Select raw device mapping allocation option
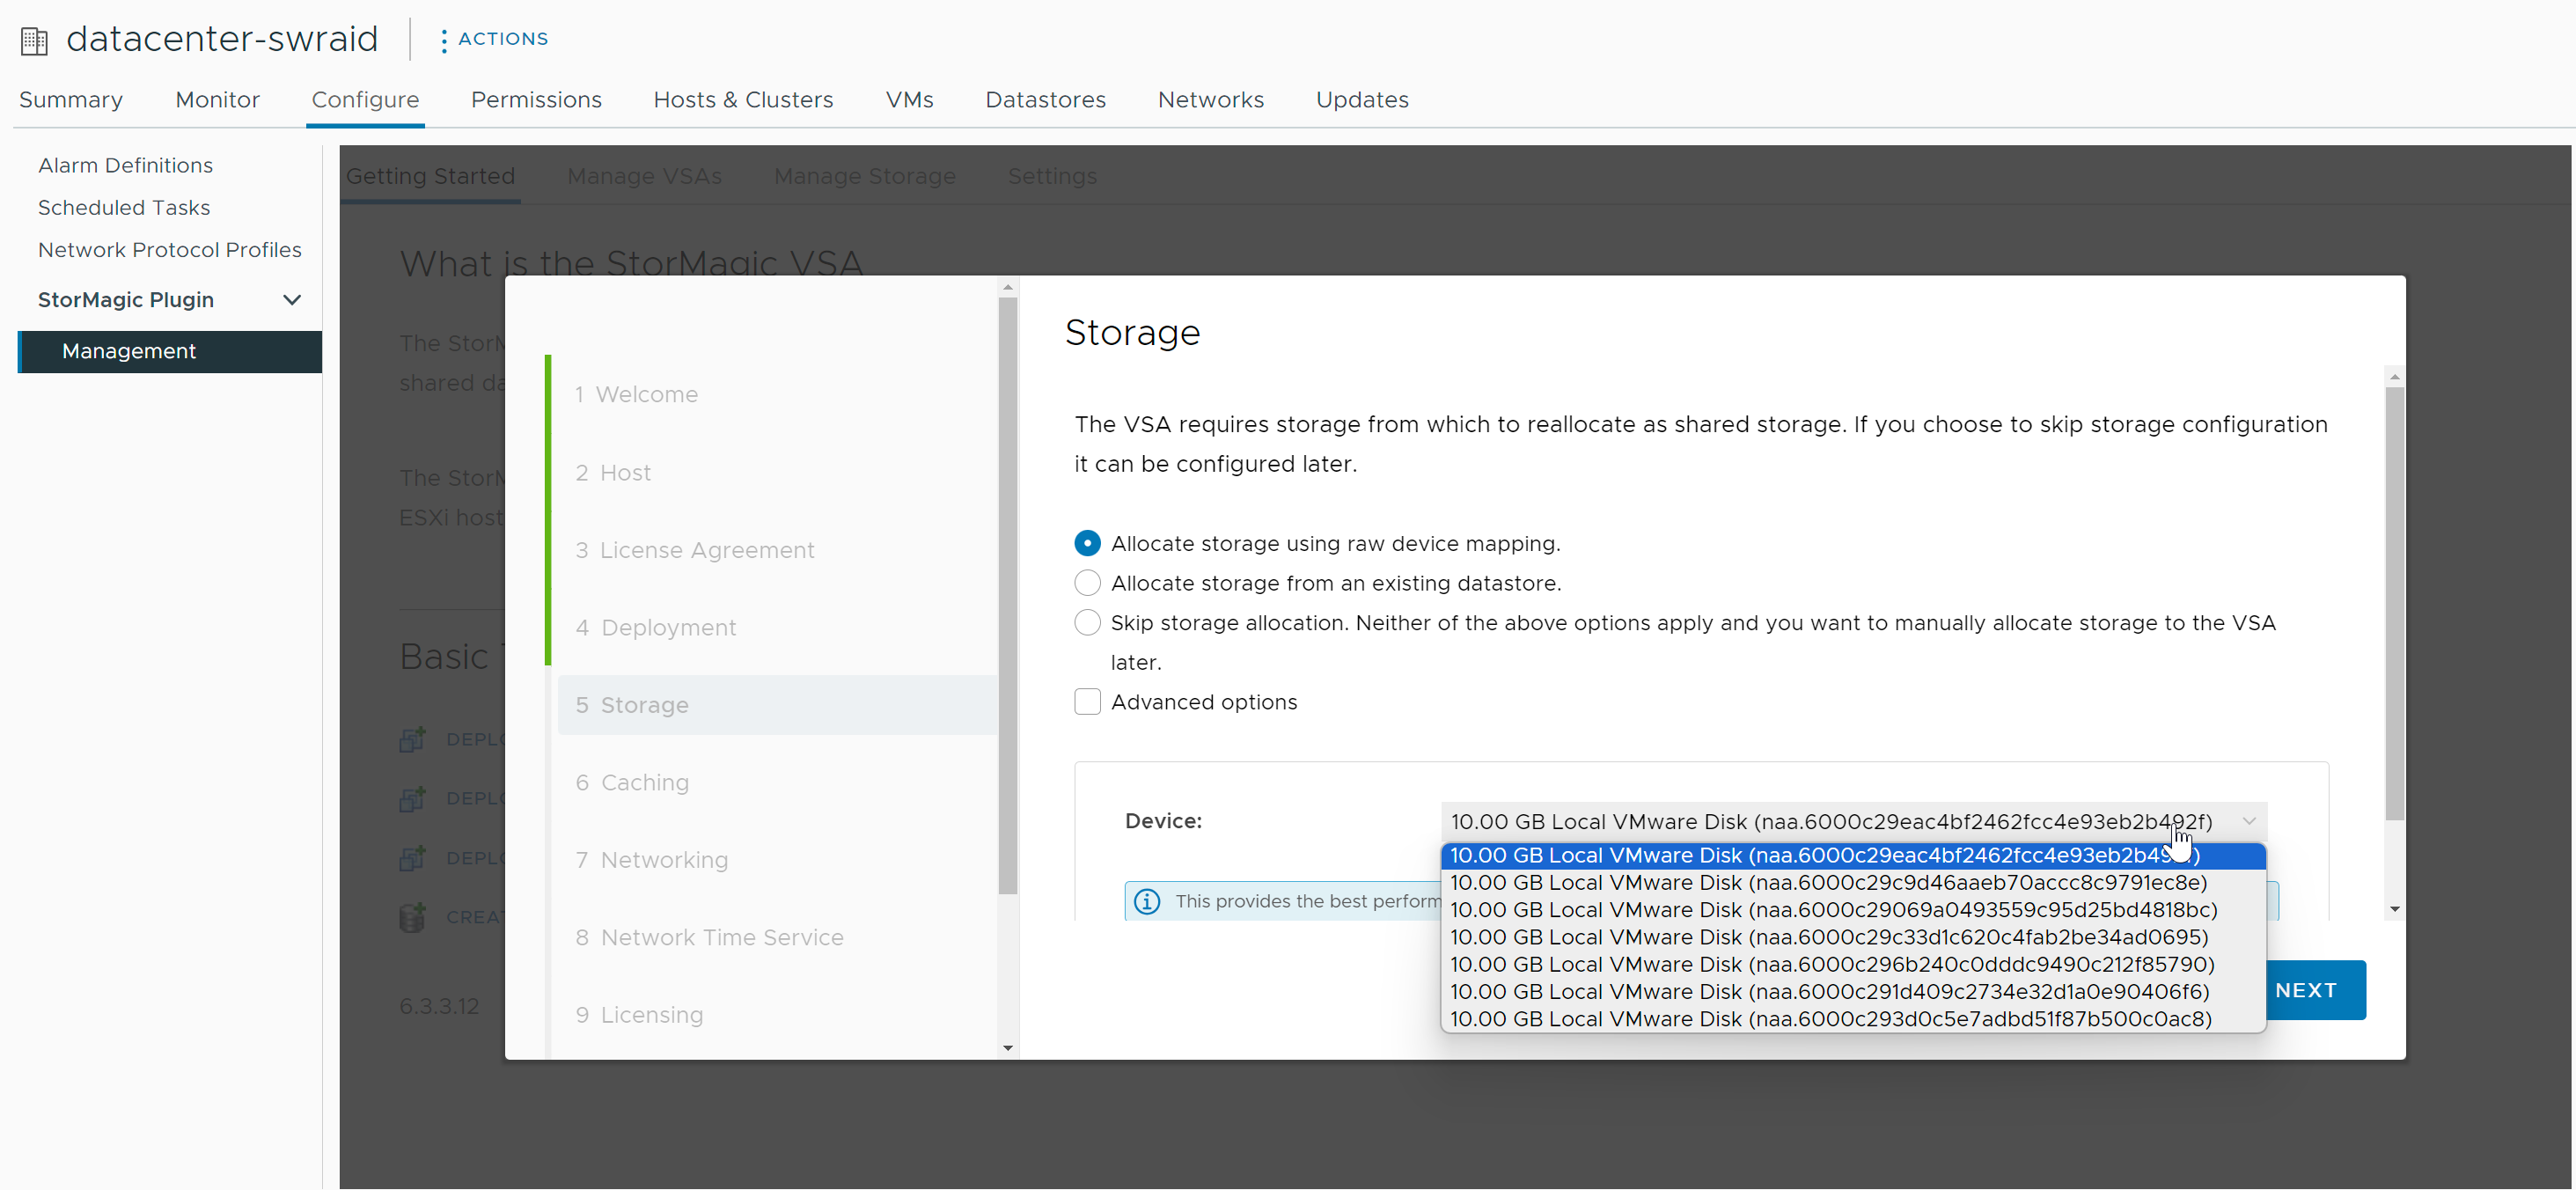 pyautogui.click(x=1087, y=543)
